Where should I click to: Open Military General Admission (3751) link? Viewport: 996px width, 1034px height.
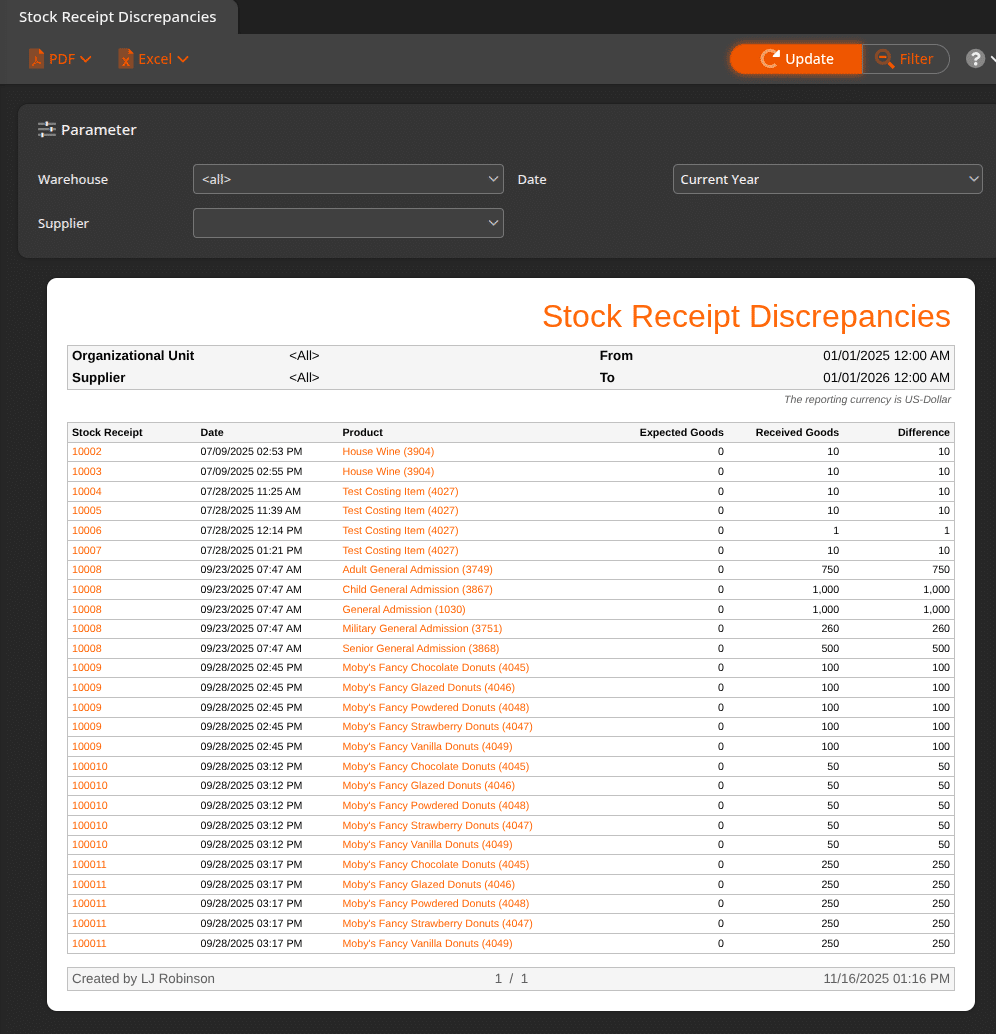(422, 629)
